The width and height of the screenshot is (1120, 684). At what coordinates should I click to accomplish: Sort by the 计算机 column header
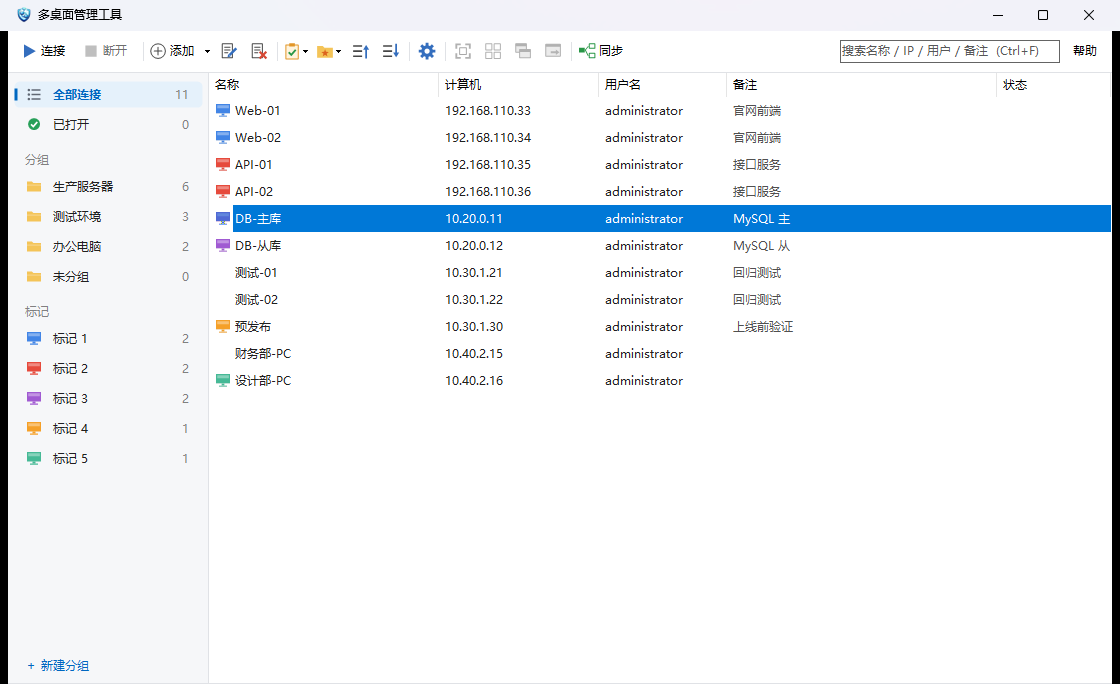point(518,84)
